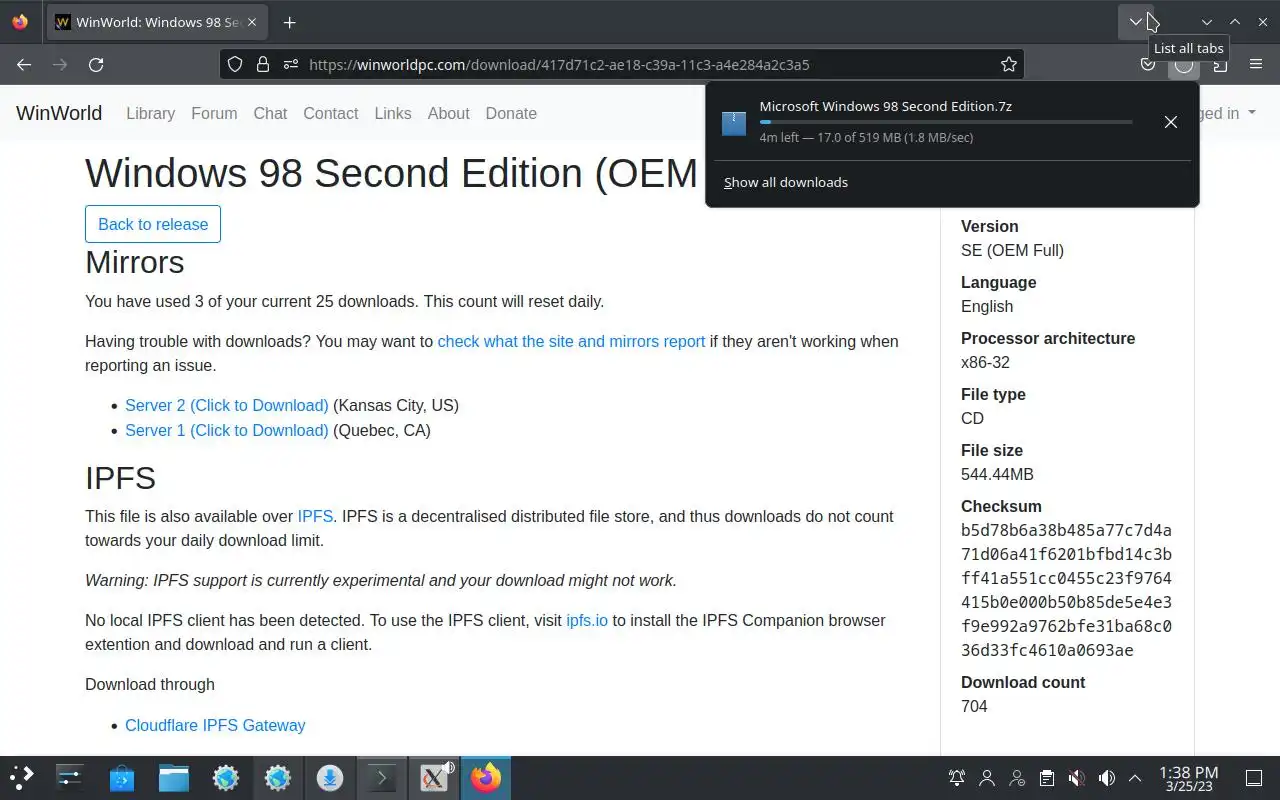Cancel the Windows 98 Second Edition.7z download
Screen dimensions: 1280x800
[1170, 122]
